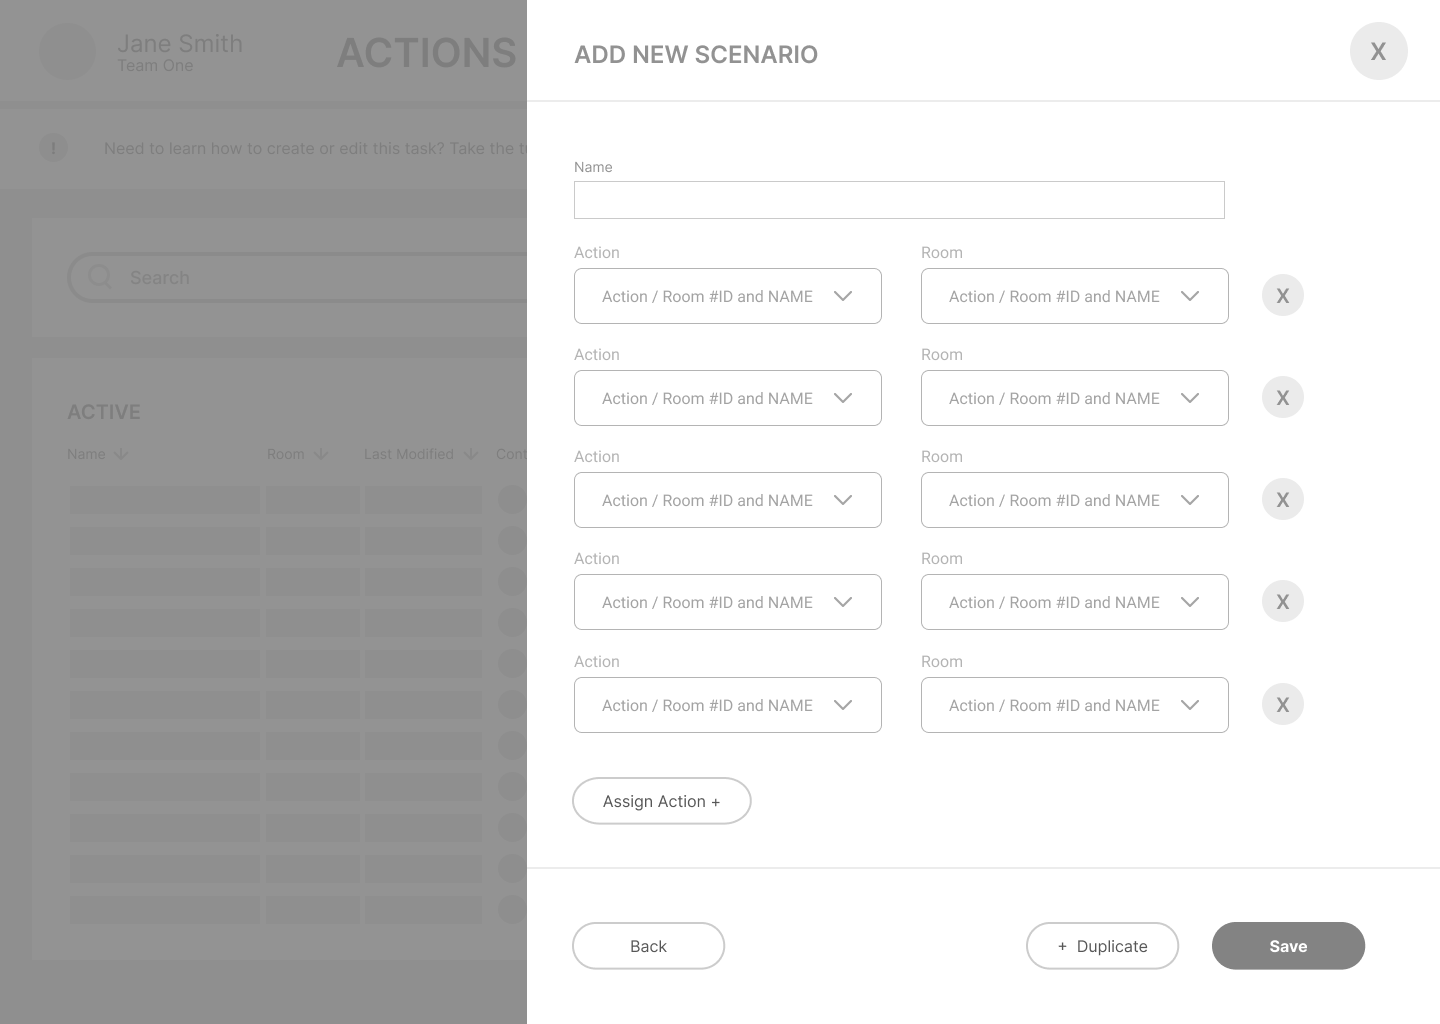
Task: Expand the third Action dropdown
Action: 727,500
